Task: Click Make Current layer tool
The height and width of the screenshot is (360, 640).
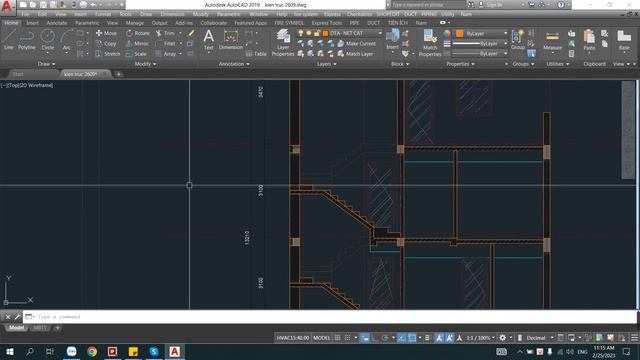Action: click(x=357, y=43)
